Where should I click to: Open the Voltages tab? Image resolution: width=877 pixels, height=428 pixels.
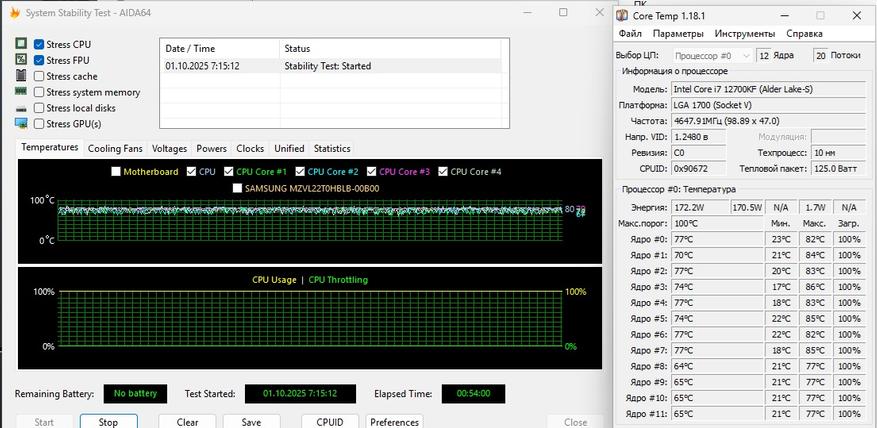coord(169,148)
